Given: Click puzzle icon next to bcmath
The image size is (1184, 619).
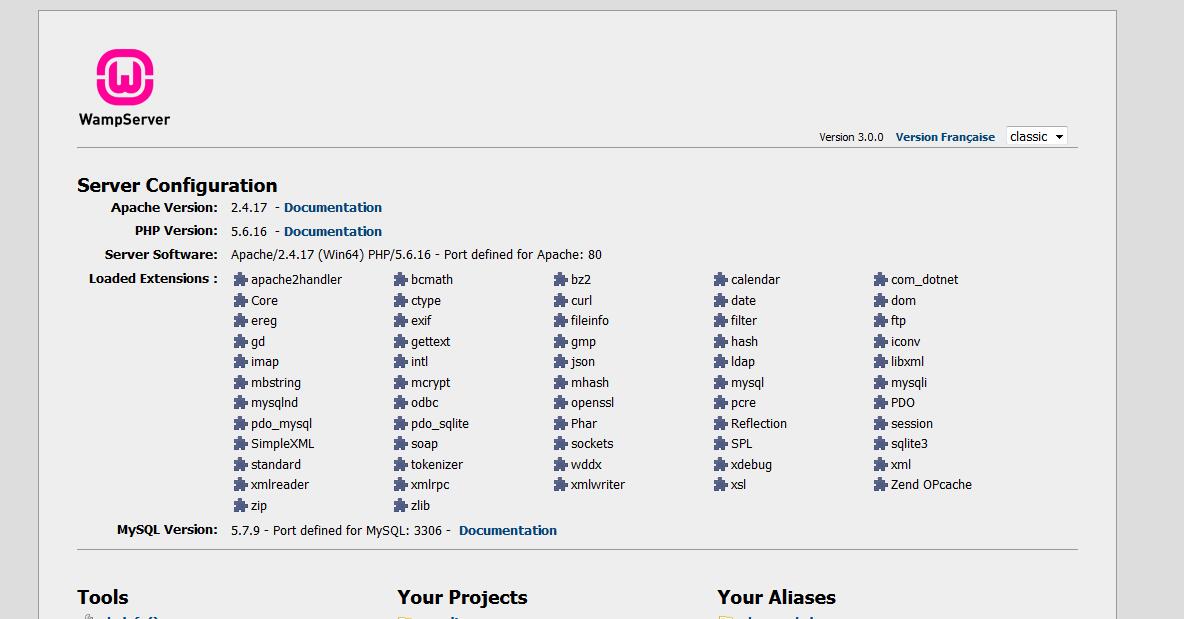Looking at the screenshot, I should tap(401, 280).
